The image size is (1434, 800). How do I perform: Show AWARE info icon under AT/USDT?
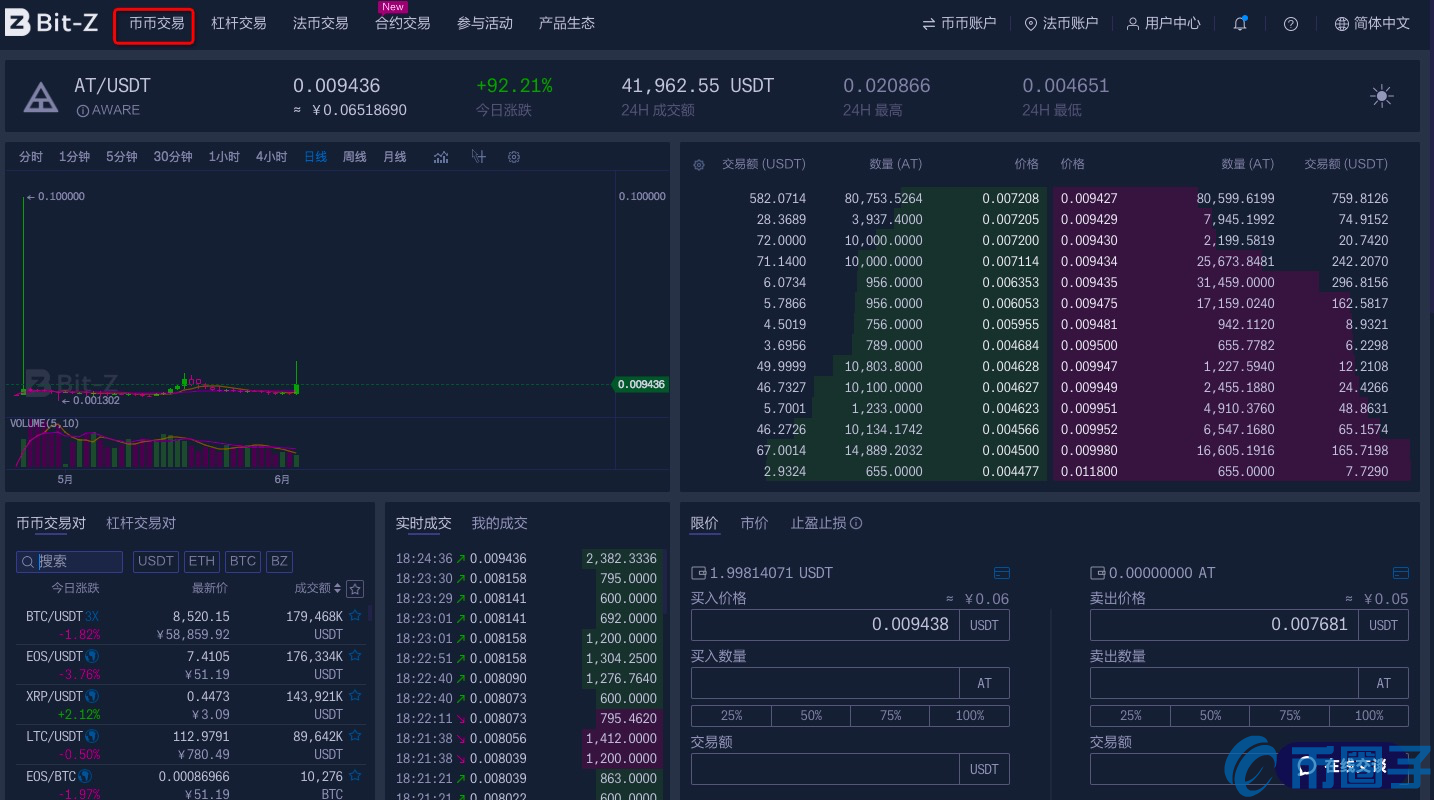pos(83,110)
